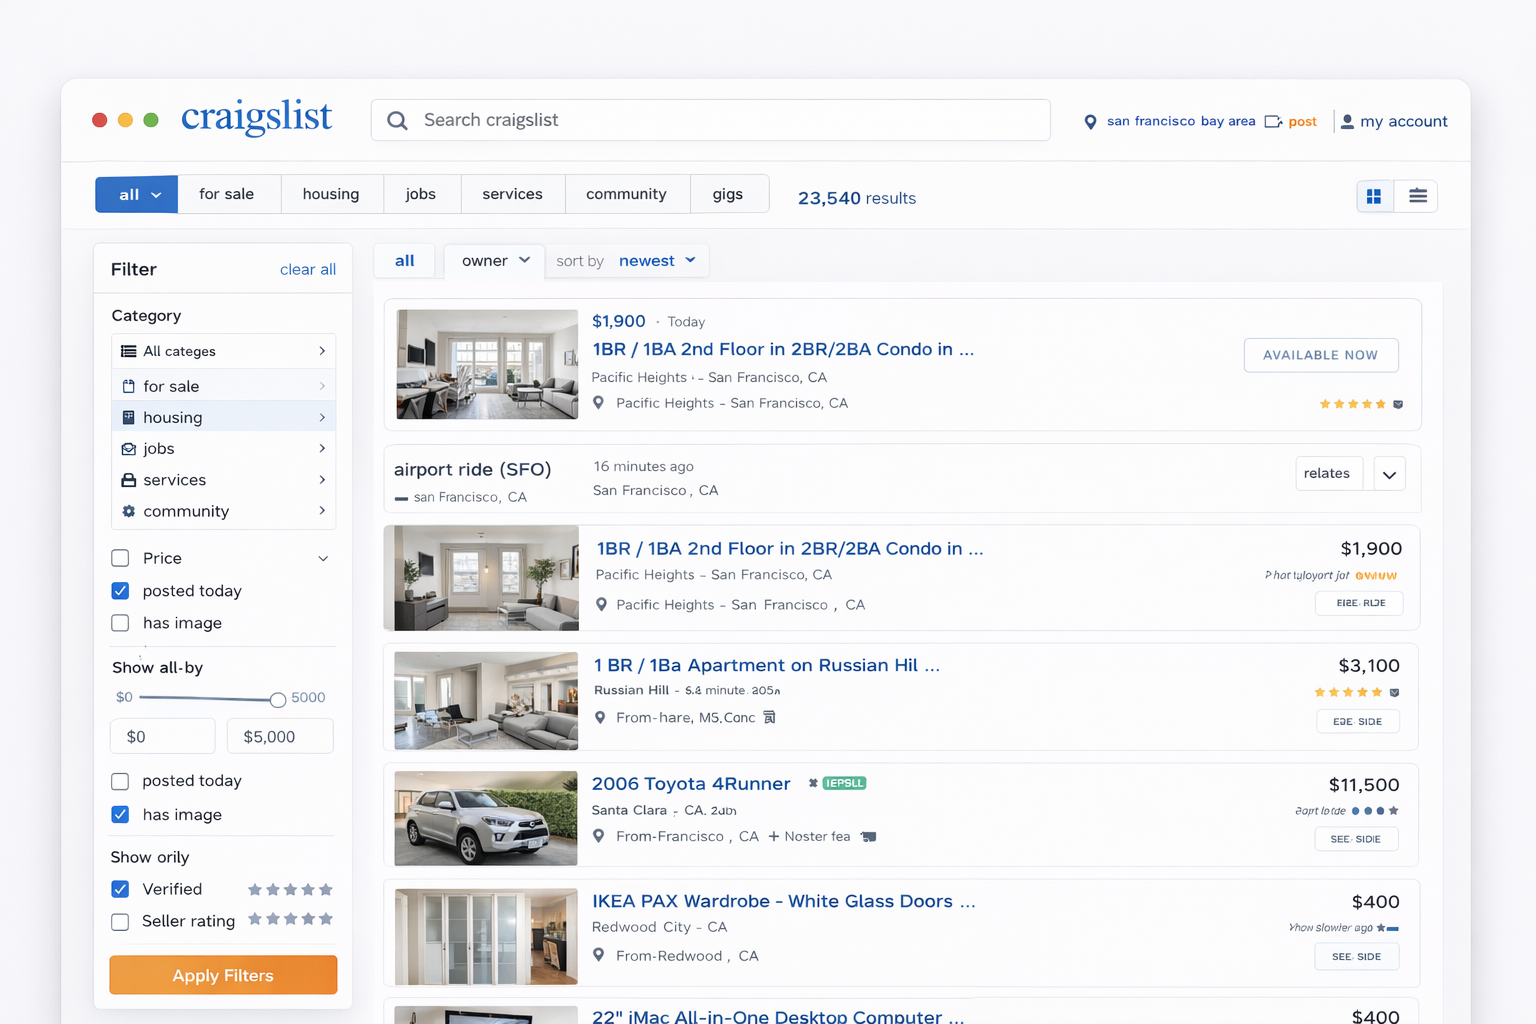Open the dropdown arrow next to relates

coord(1389,474)
